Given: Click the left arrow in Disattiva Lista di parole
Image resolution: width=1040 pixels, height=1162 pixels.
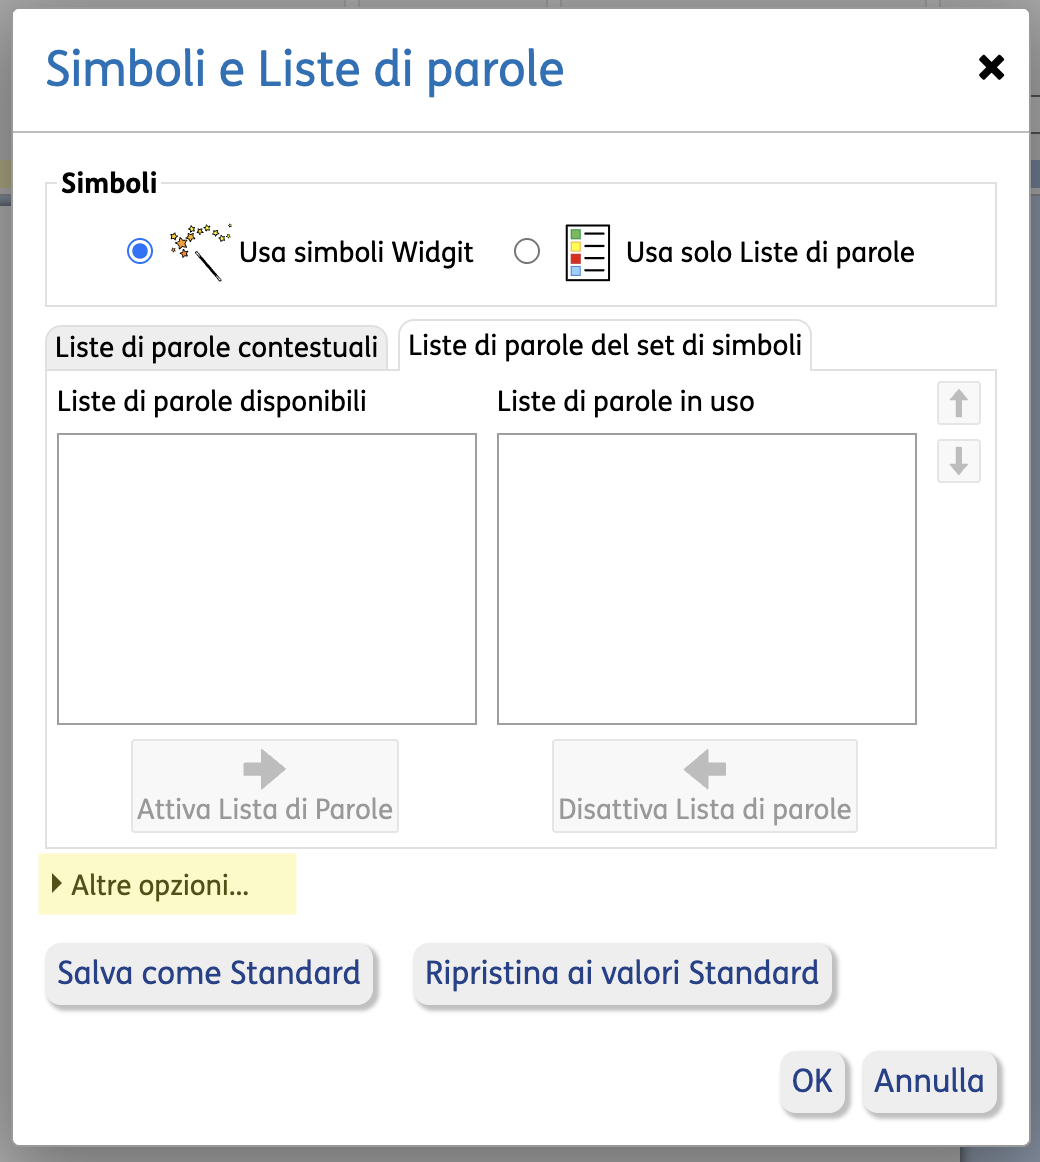Looking at the screenshot, I should point(705,769).
